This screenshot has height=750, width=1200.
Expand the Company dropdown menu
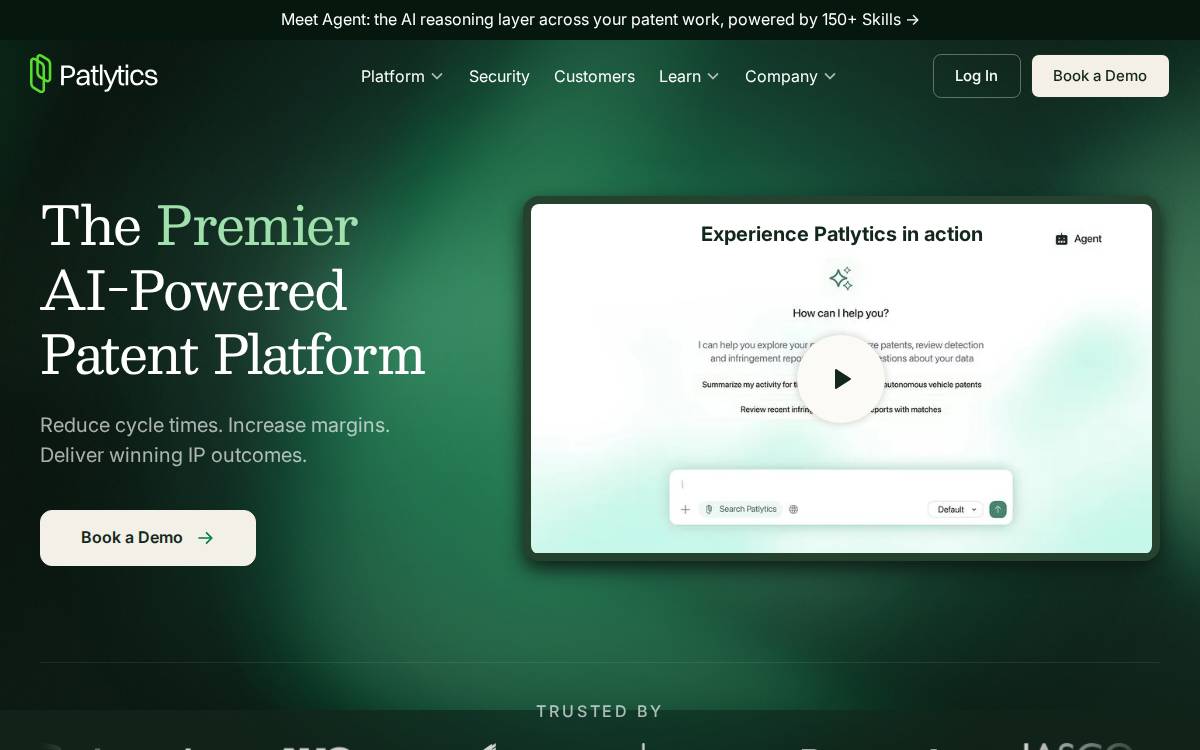tap(790, 76)
